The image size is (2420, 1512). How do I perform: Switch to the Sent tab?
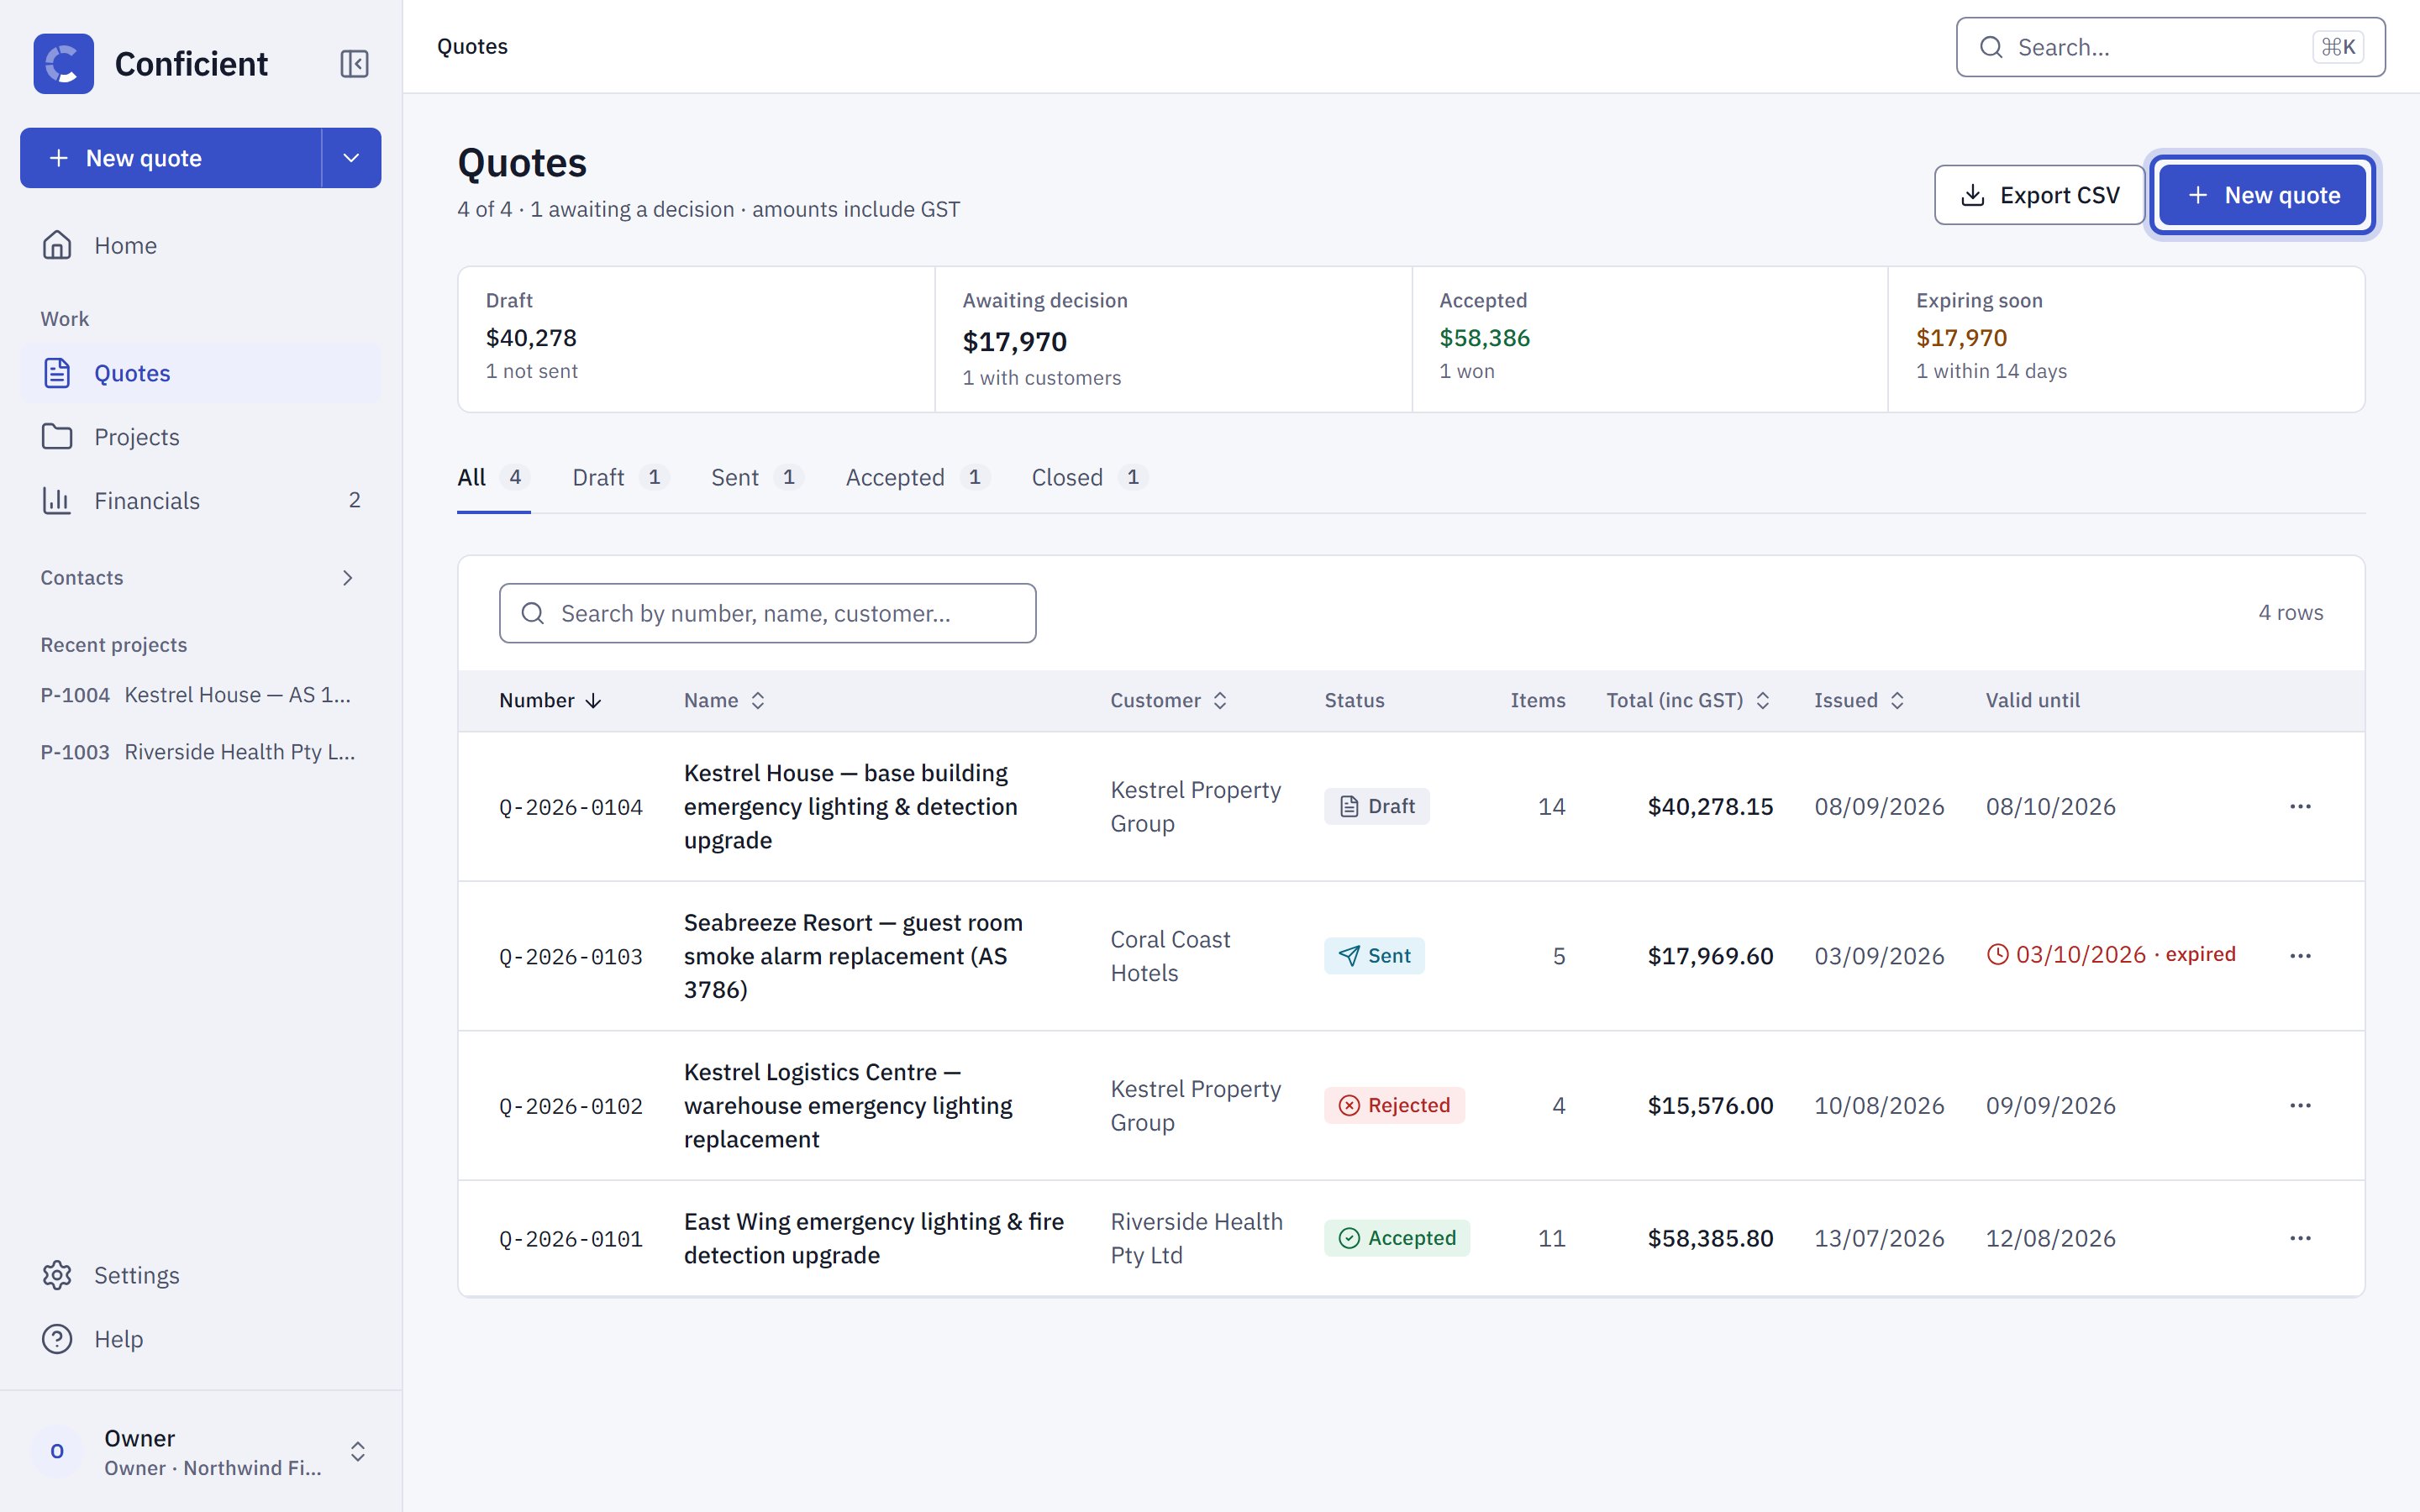tap(757, 478)
